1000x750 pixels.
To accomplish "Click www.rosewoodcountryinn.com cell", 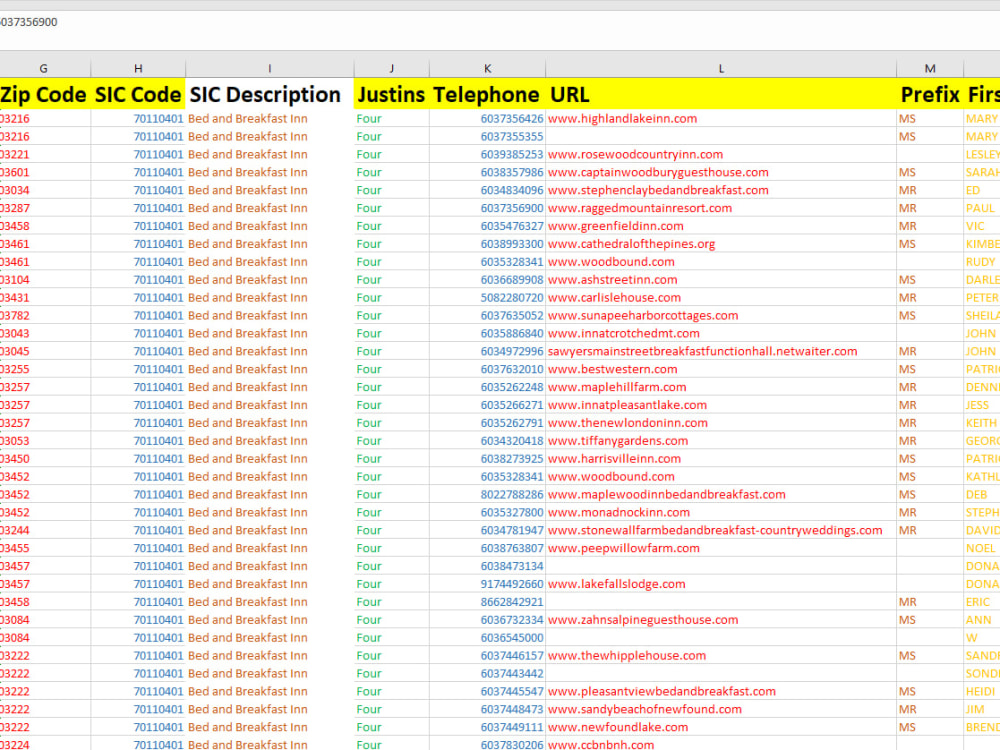I will pyautogui.click(x=721, y=154).
